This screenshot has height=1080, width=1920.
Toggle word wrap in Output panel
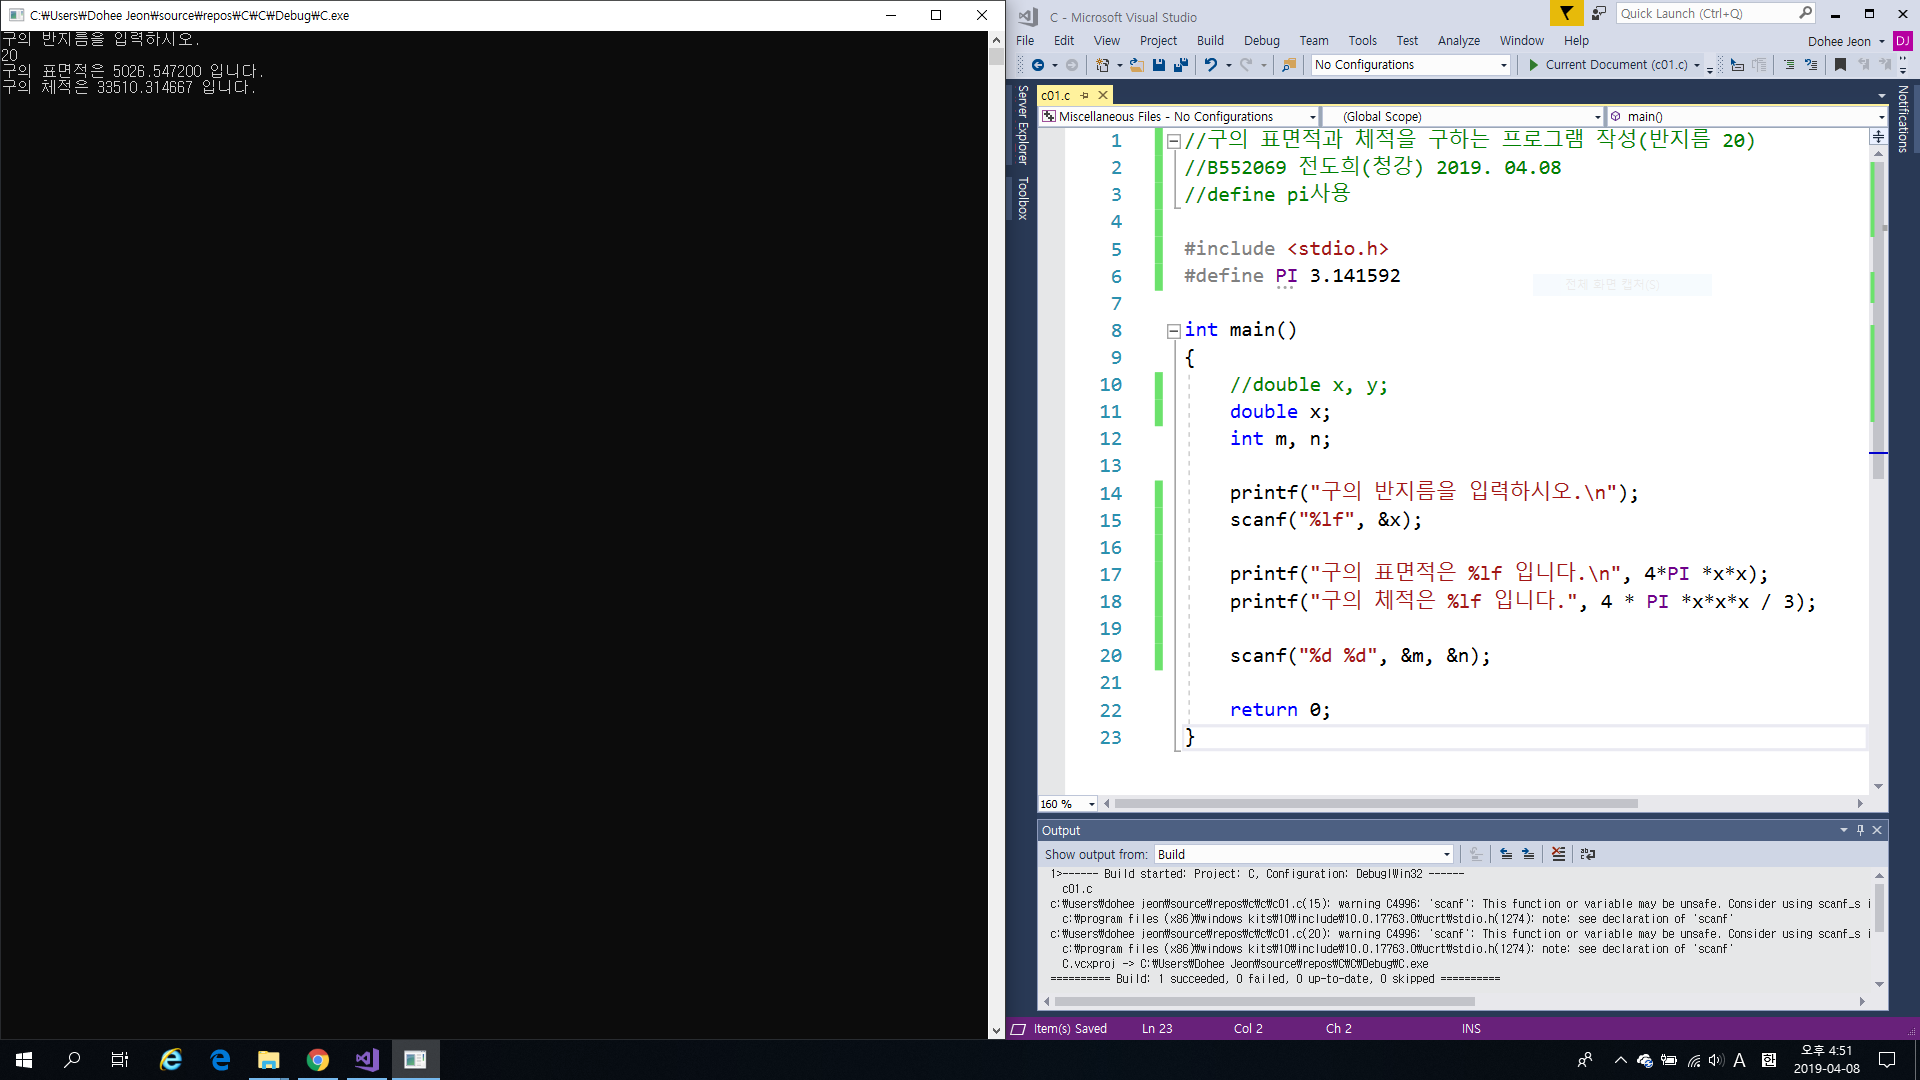(1588, 854)
